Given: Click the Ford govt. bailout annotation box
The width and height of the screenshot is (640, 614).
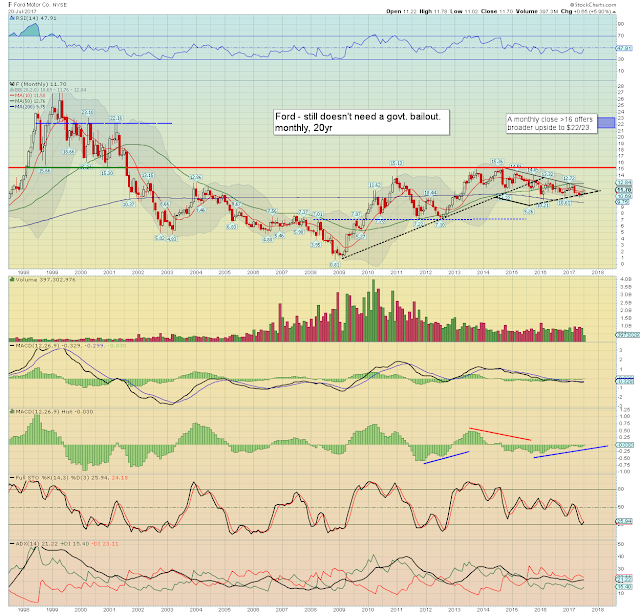Looking at the screenshot, I should (362, 122).
